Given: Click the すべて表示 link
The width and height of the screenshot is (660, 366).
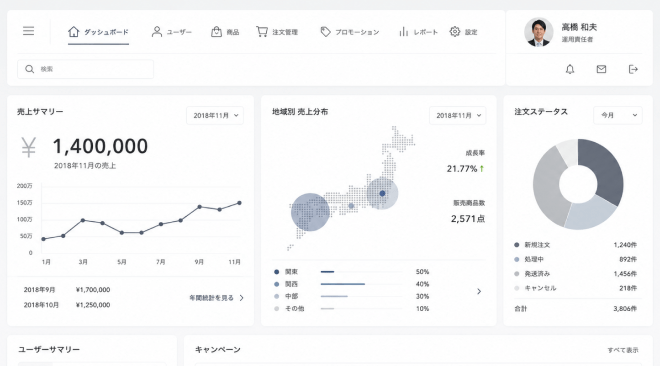Looking at the screenshot, I should [623, 350].
